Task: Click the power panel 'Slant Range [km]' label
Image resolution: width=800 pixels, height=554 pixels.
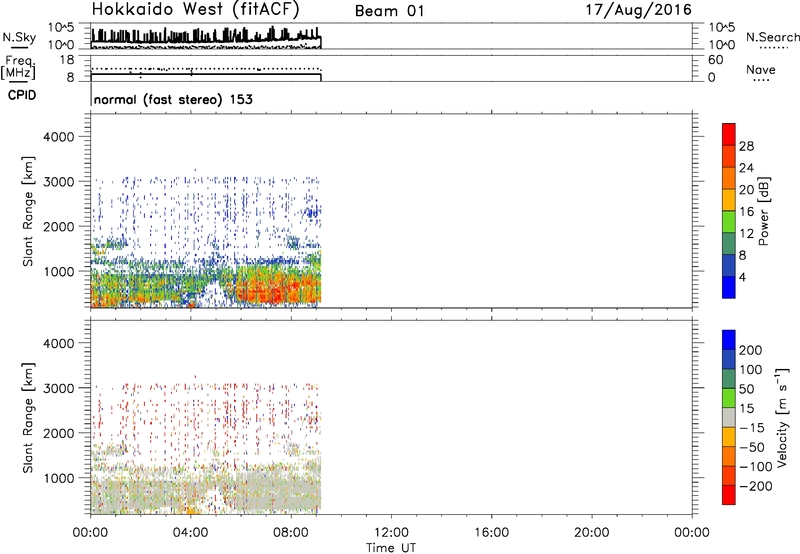Action: (28, 211)
